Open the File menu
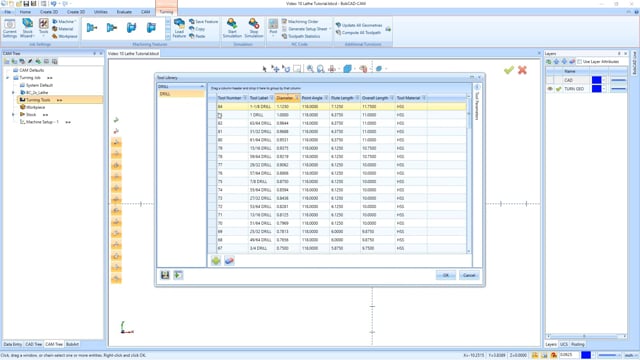This screenshot has height=360, width=640. 7,12
